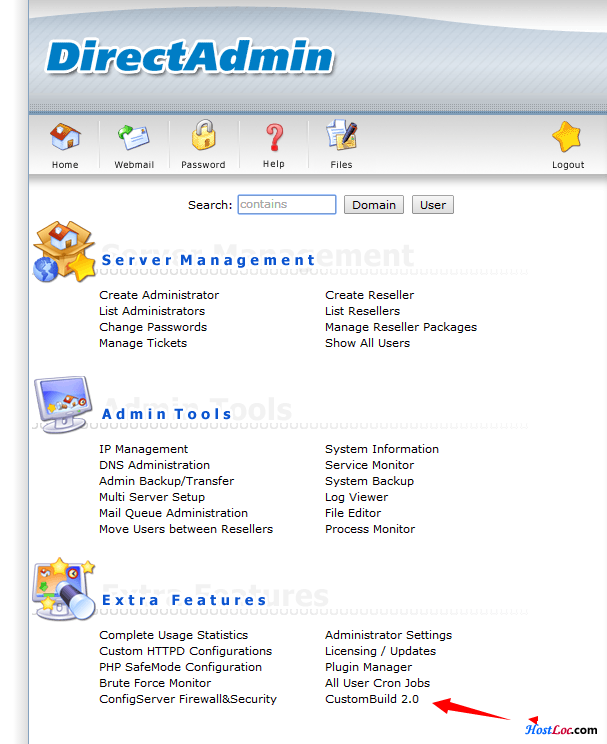The height and width of the screenshot is (744, 607).
Task: Open List Administrators link
Action: click(152, 311)
